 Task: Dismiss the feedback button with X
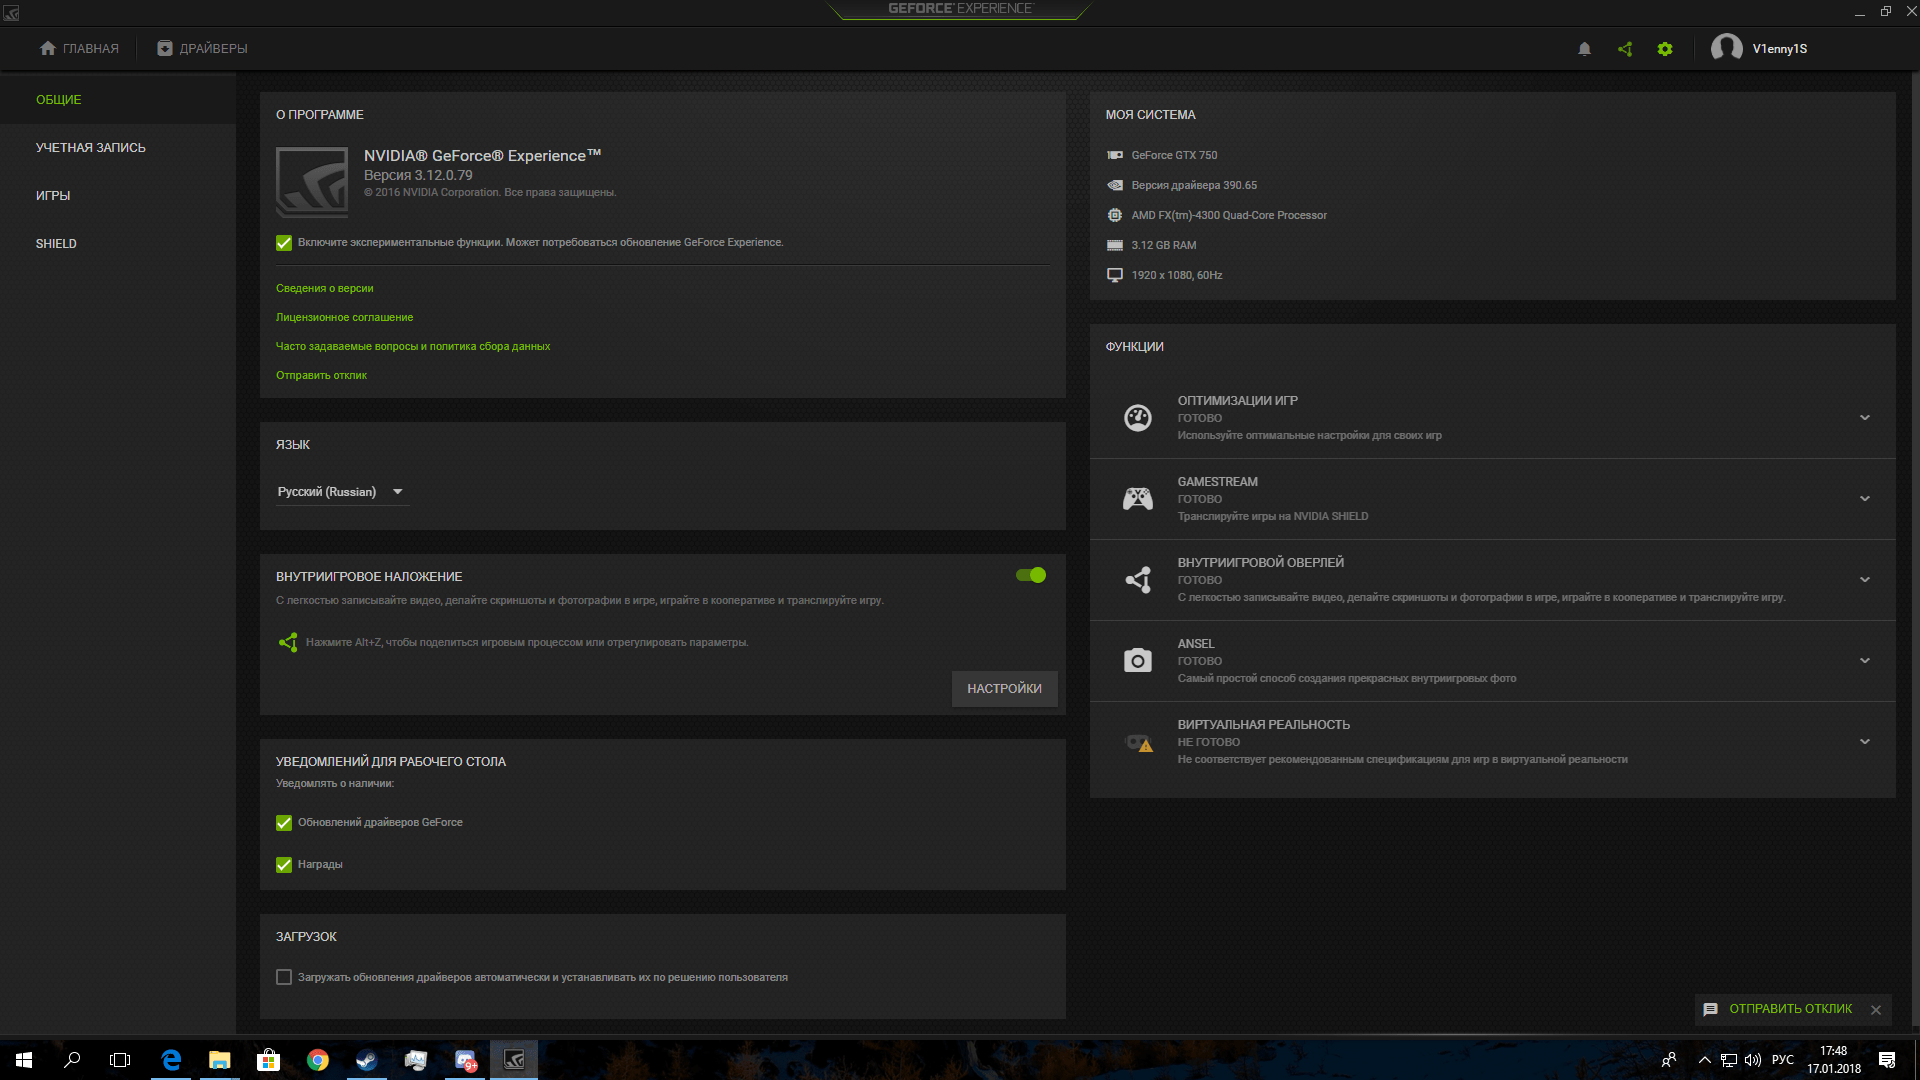click(1876, 1010)
